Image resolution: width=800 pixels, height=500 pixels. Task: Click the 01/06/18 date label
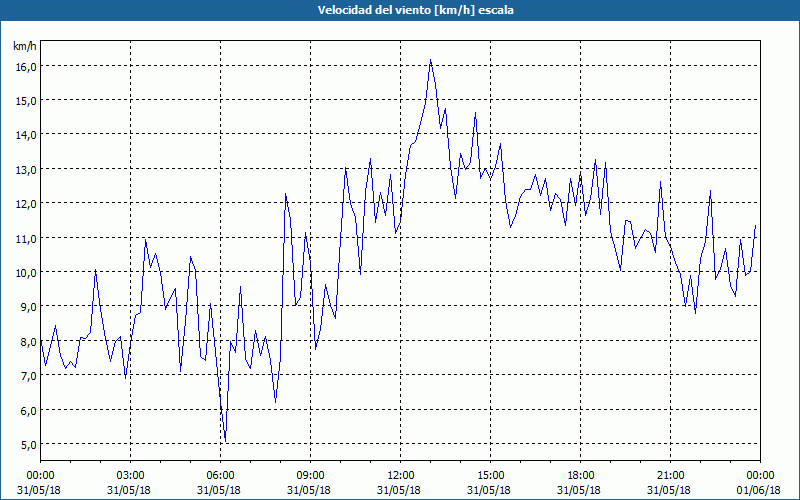[x=759, y=490]
